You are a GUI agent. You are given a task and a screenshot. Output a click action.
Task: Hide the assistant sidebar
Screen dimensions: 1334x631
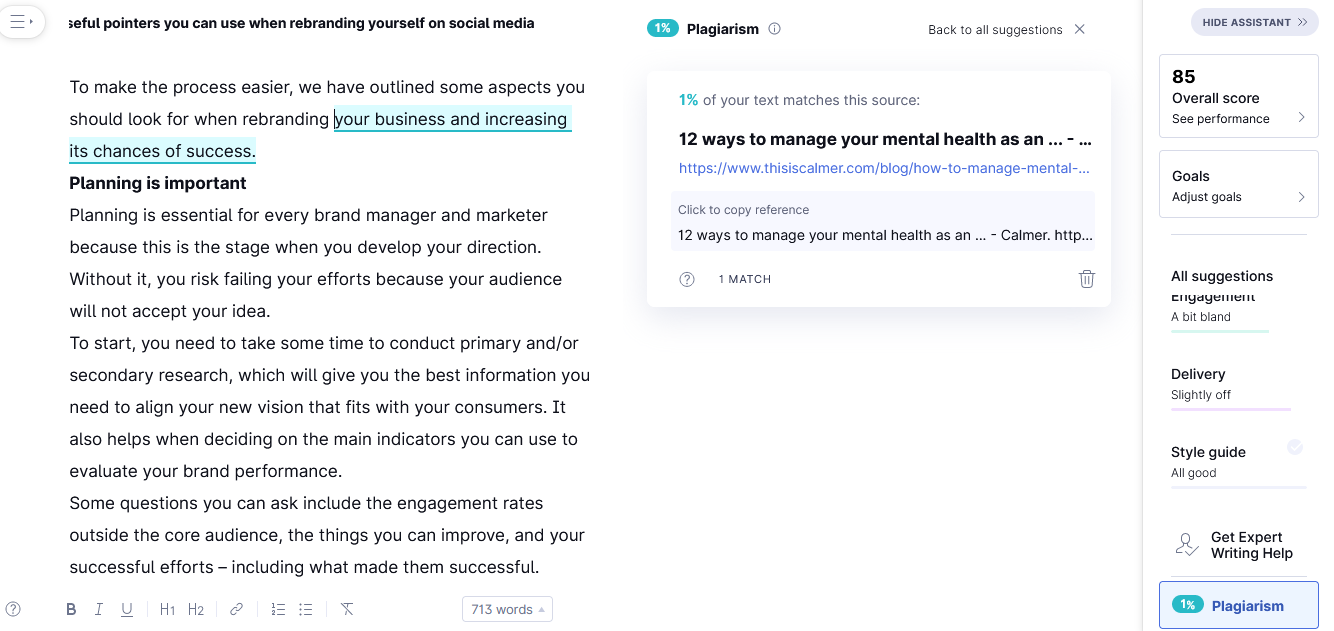pyautogui.click(x=1254, y=22)
